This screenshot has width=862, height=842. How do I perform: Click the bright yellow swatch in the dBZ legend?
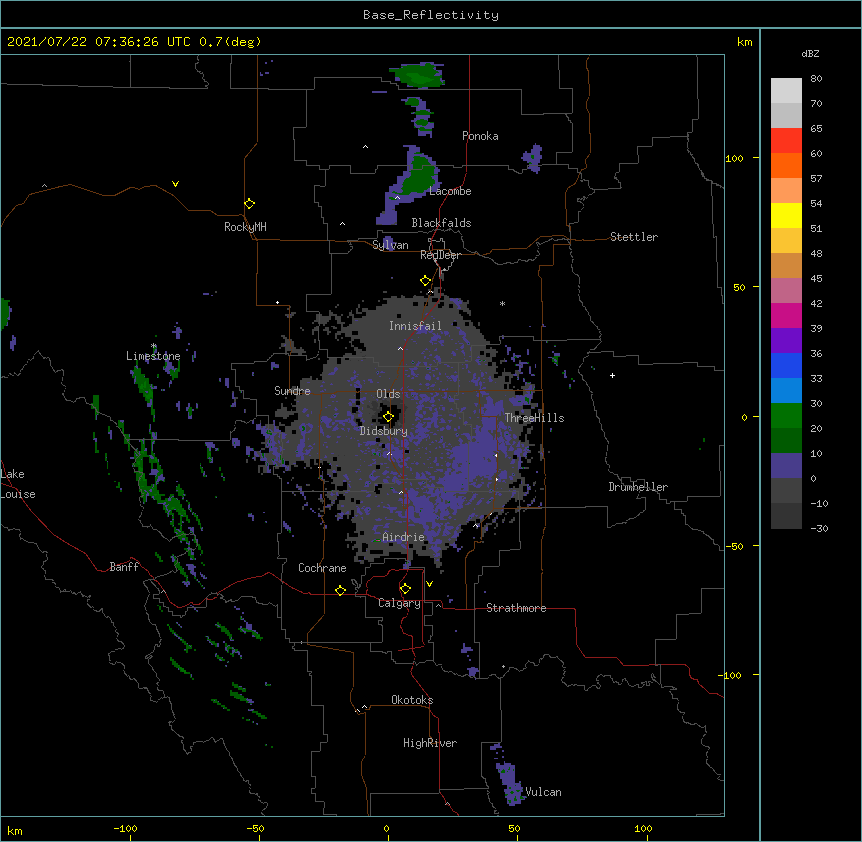pos(786,215)
